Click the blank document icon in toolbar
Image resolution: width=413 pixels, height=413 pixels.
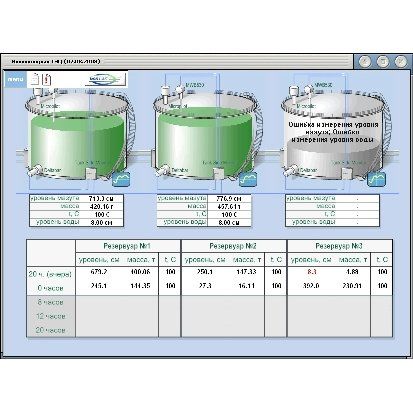35,79
